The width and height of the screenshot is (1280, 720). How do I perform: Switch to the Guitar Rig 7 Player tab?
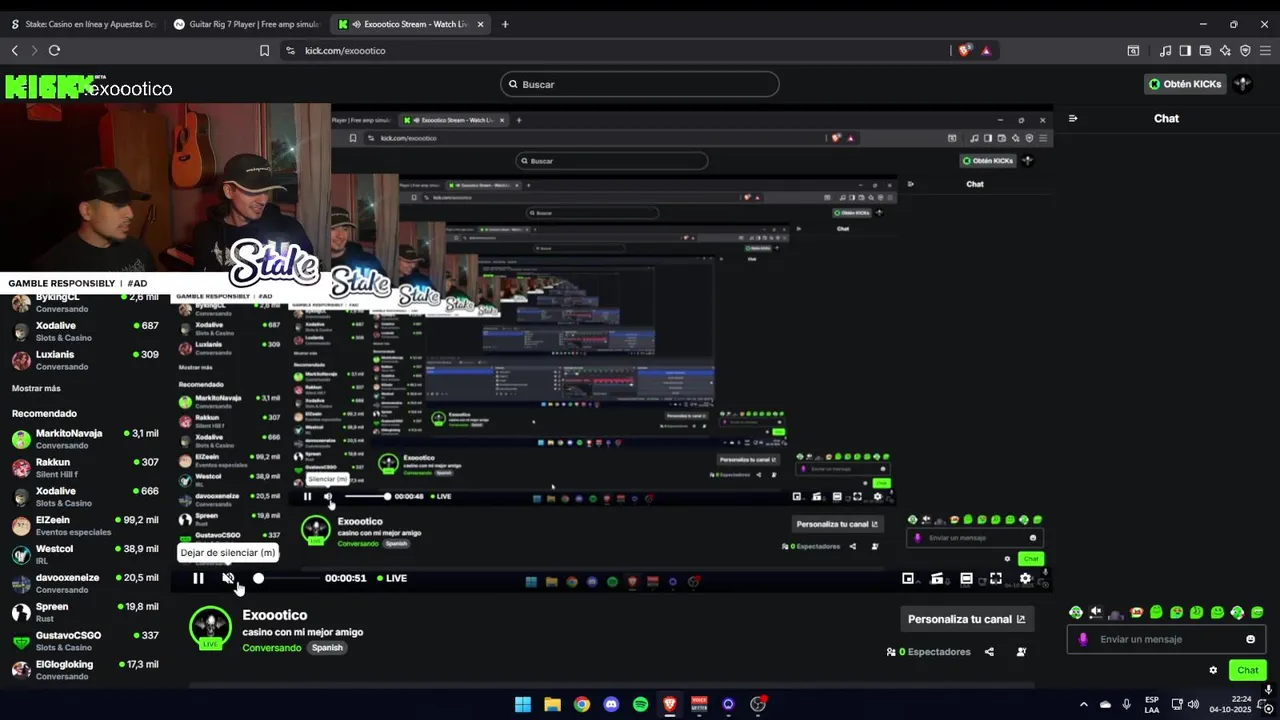pos(246,24)
